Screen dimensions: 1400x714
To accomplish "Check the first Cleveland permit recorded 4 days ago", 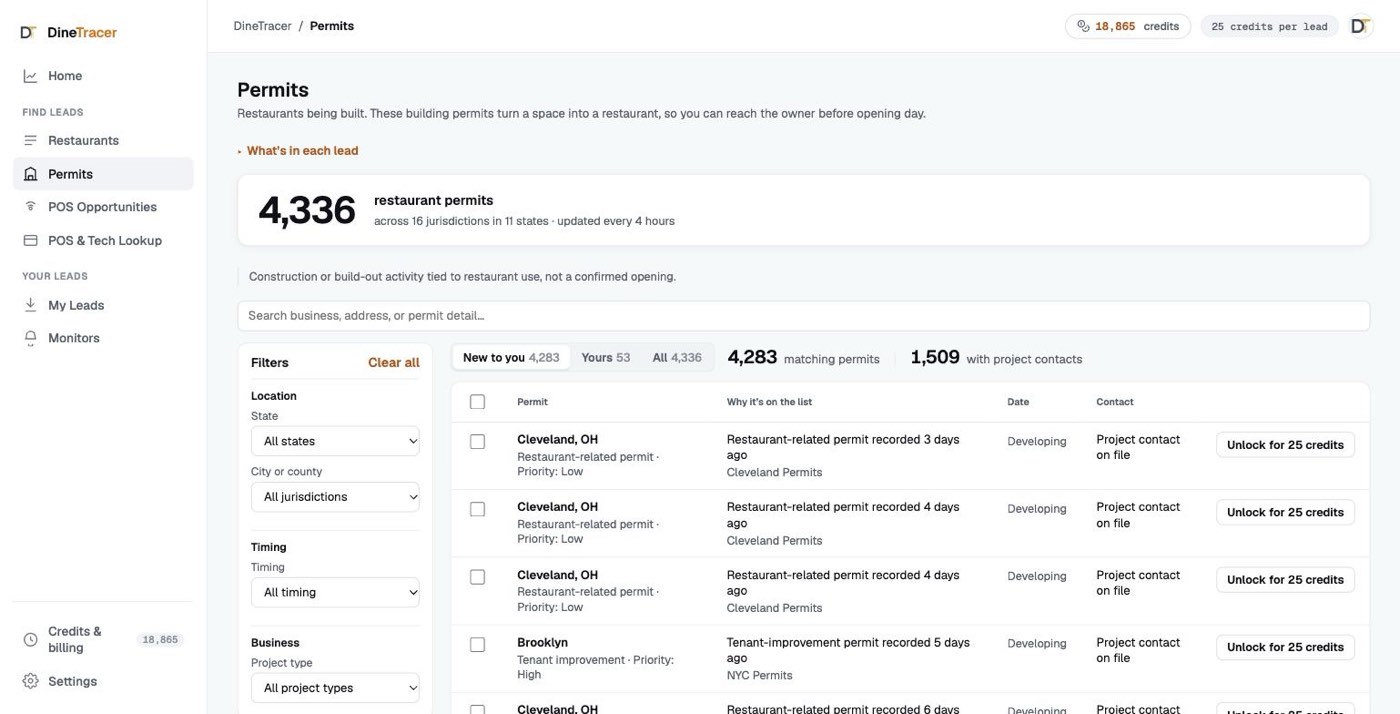I will (x=477, y=509).
